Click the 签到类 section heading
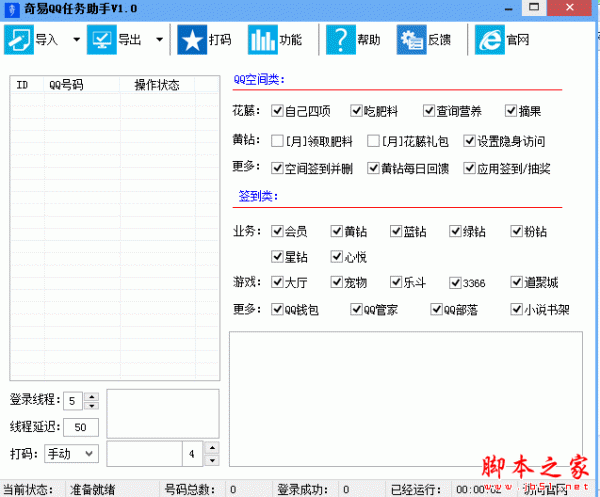This screenshot has height=497, width=600. pyautogui.click(x=258, y=196)
